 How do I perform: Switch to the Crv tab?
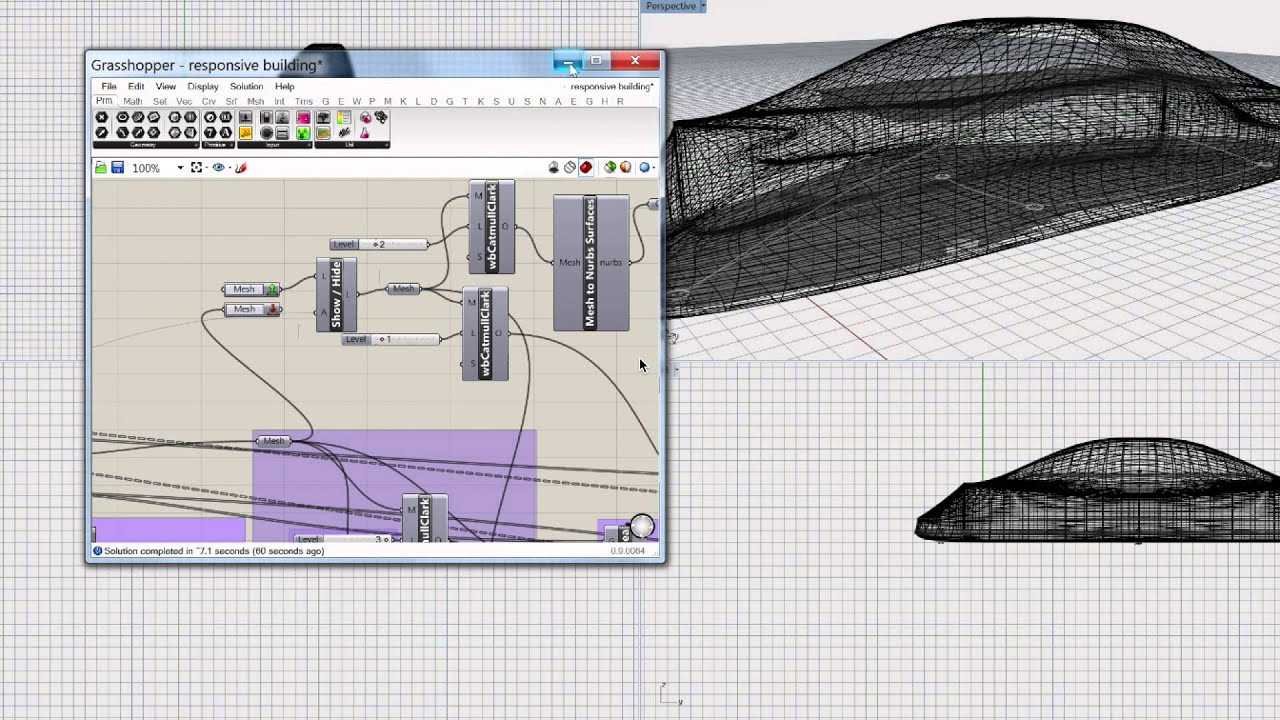coord(210,101)
